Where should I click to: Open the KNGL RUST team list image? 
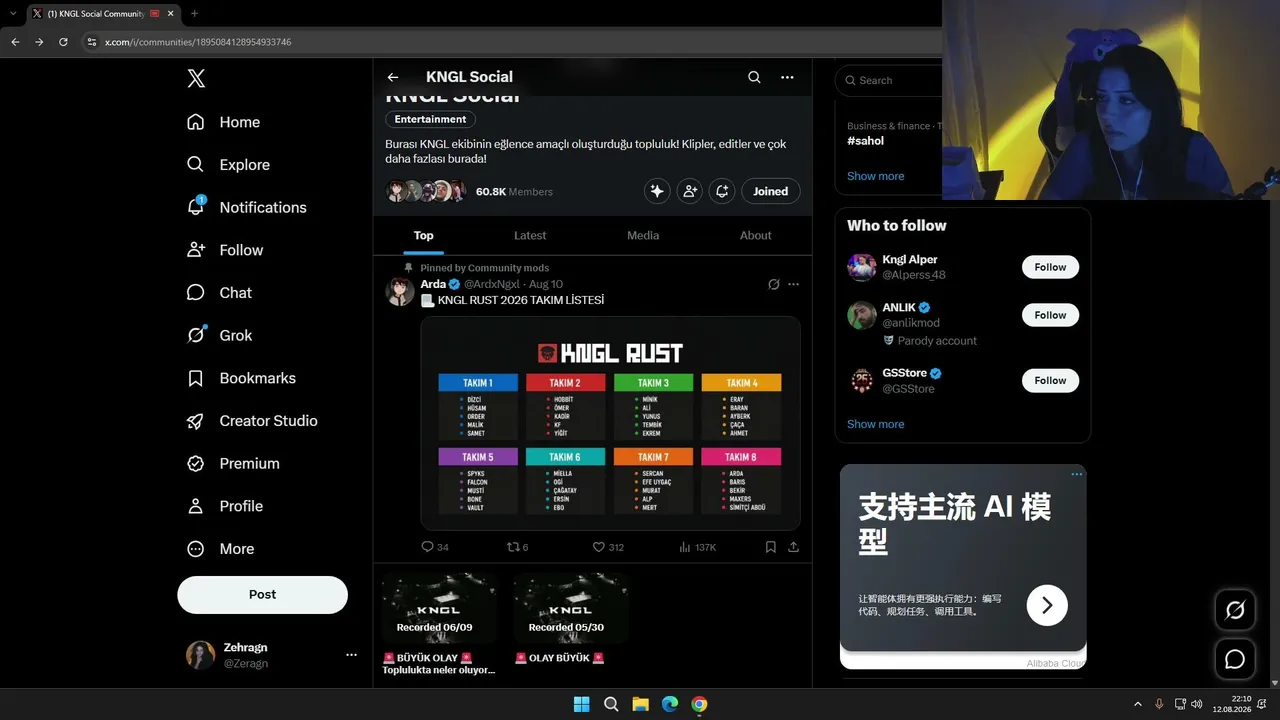pos(610,423)
